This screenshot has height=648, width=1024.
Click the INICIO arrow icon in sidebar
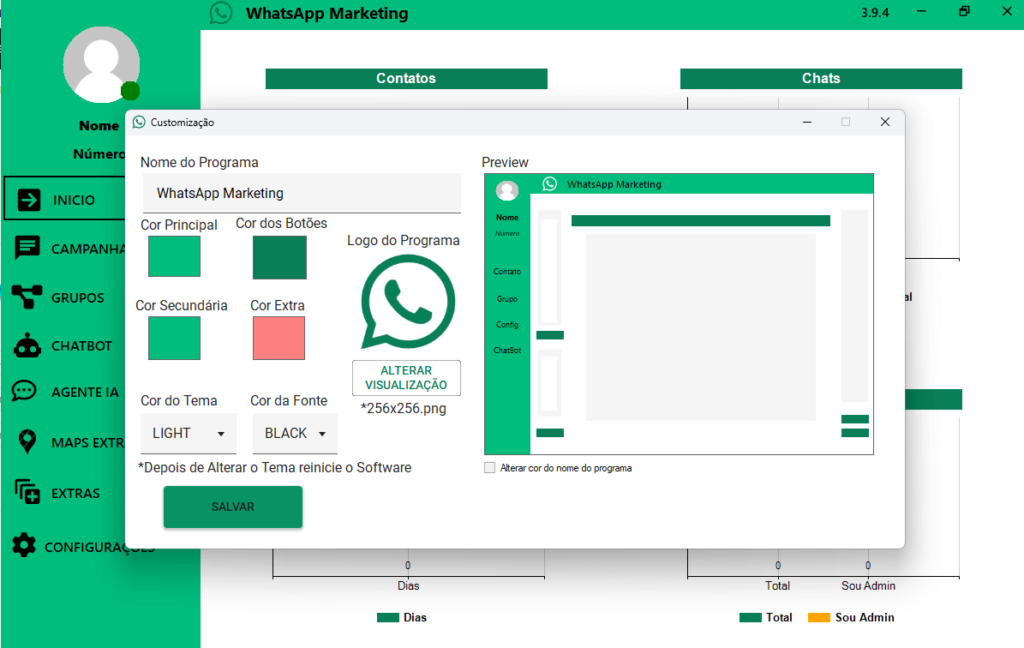[x=29, y=199]
